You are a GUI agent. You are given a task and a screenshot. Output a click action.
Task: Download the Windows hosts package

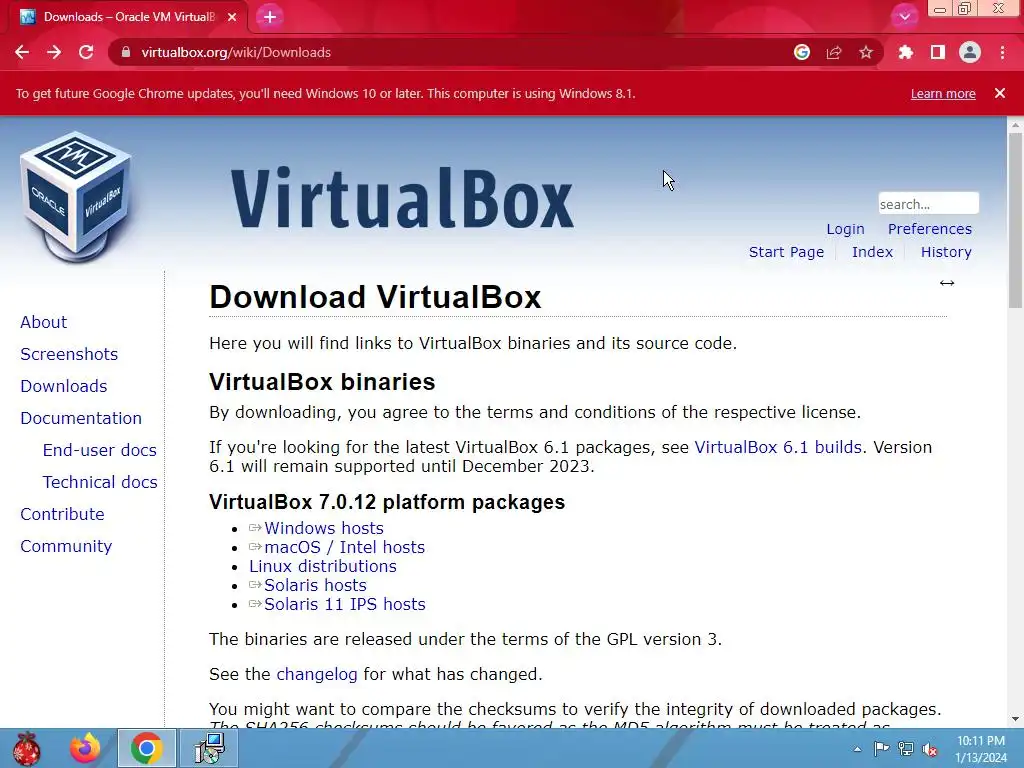pos(323,528)
